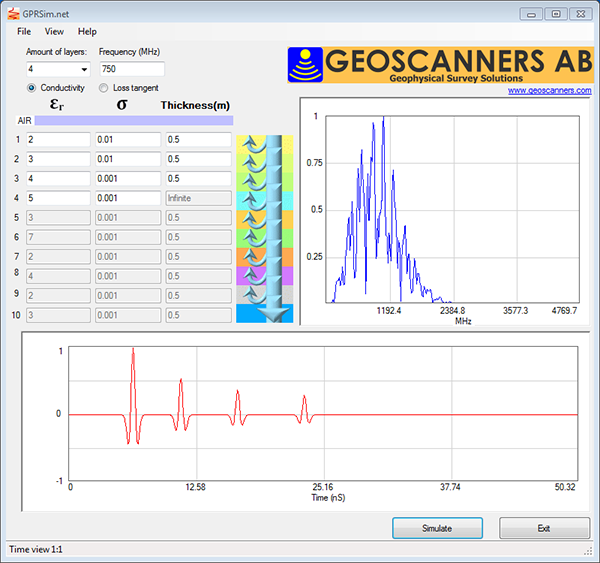Click the Simulate button
Viewport: 600px width, 563px height.
pyautogui.click(x=437, y=528)
